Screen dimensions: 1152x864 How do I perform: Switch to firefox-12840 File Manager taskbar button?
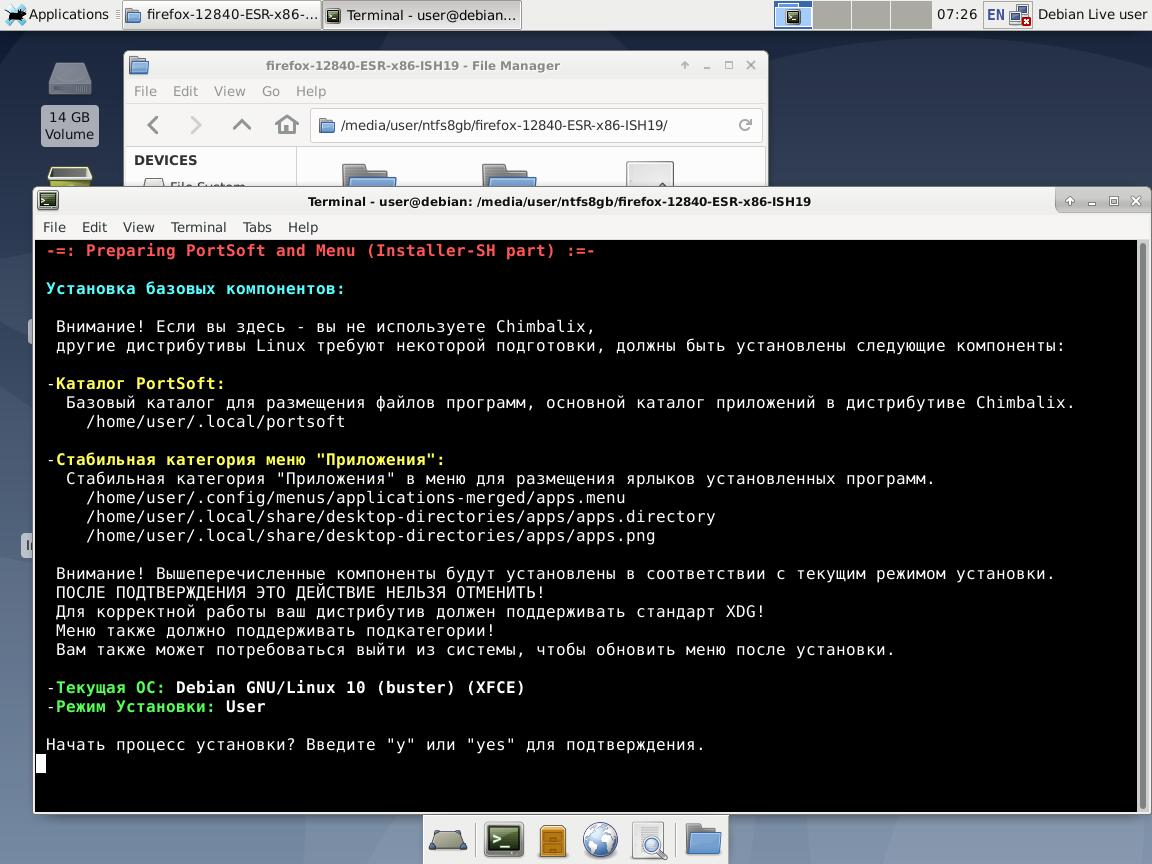[x=222, y=15]
